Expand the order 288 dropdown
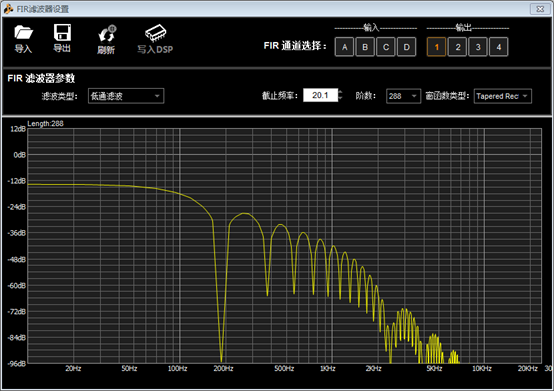This screenshot has height=391, width=554. [403, 96]
